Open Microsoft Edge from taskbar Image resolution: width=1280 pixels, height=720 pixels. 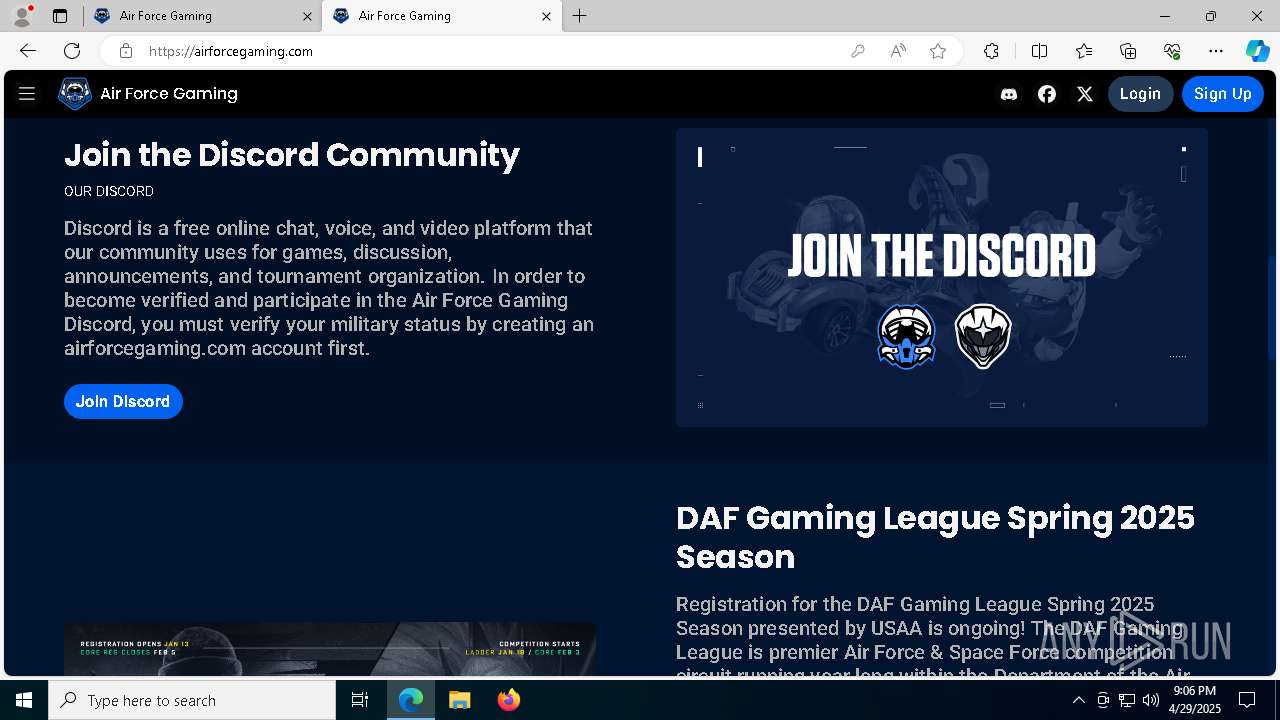411,700
